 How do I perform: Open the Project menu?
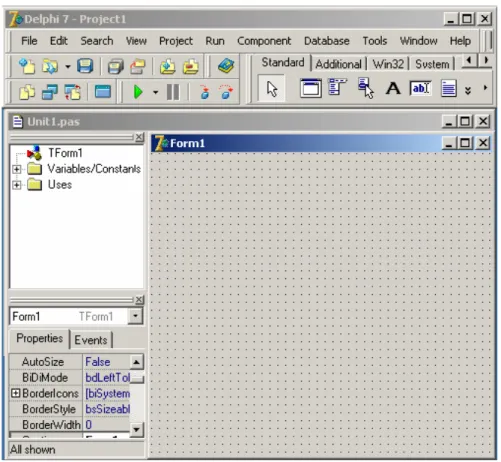[x=176, y=41]
